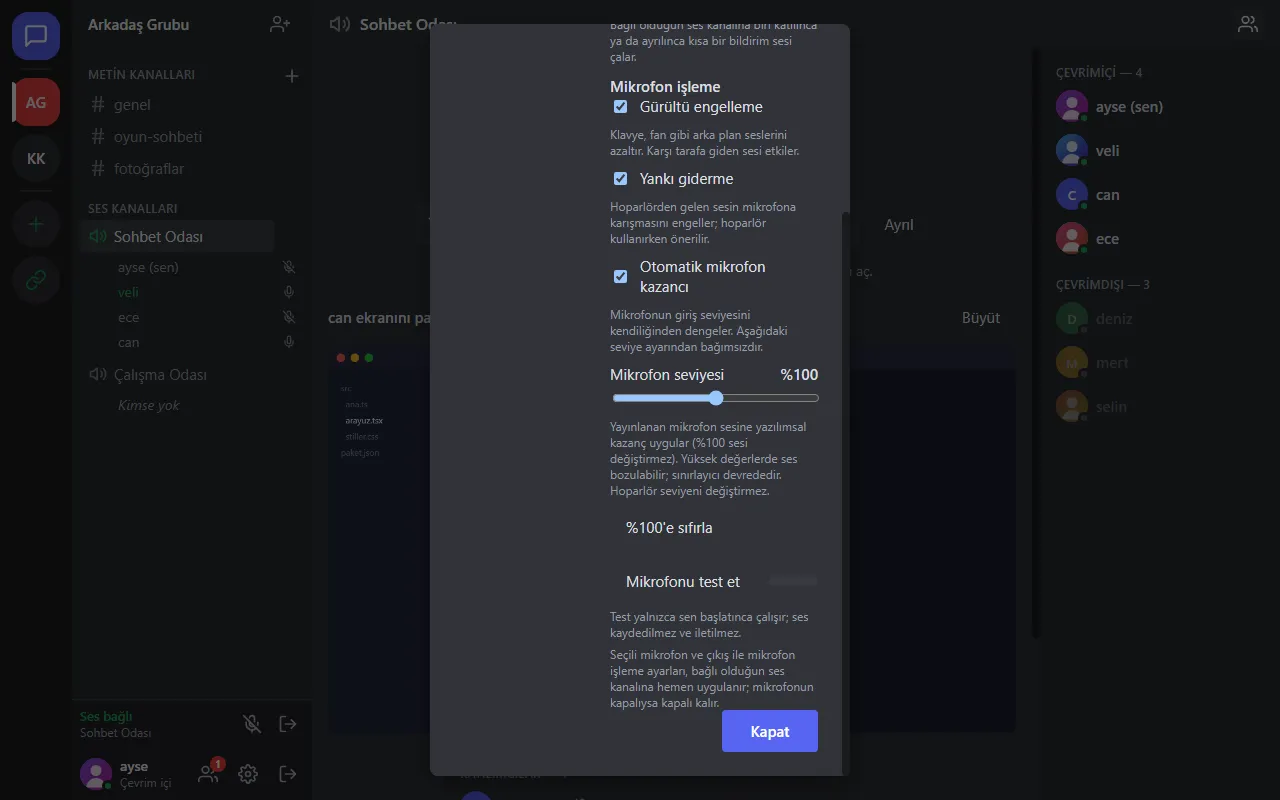This screenshot has width=1280, height=800.
Task: Select Sohbet Odası voice channel
Action: (x=177, y=236)
